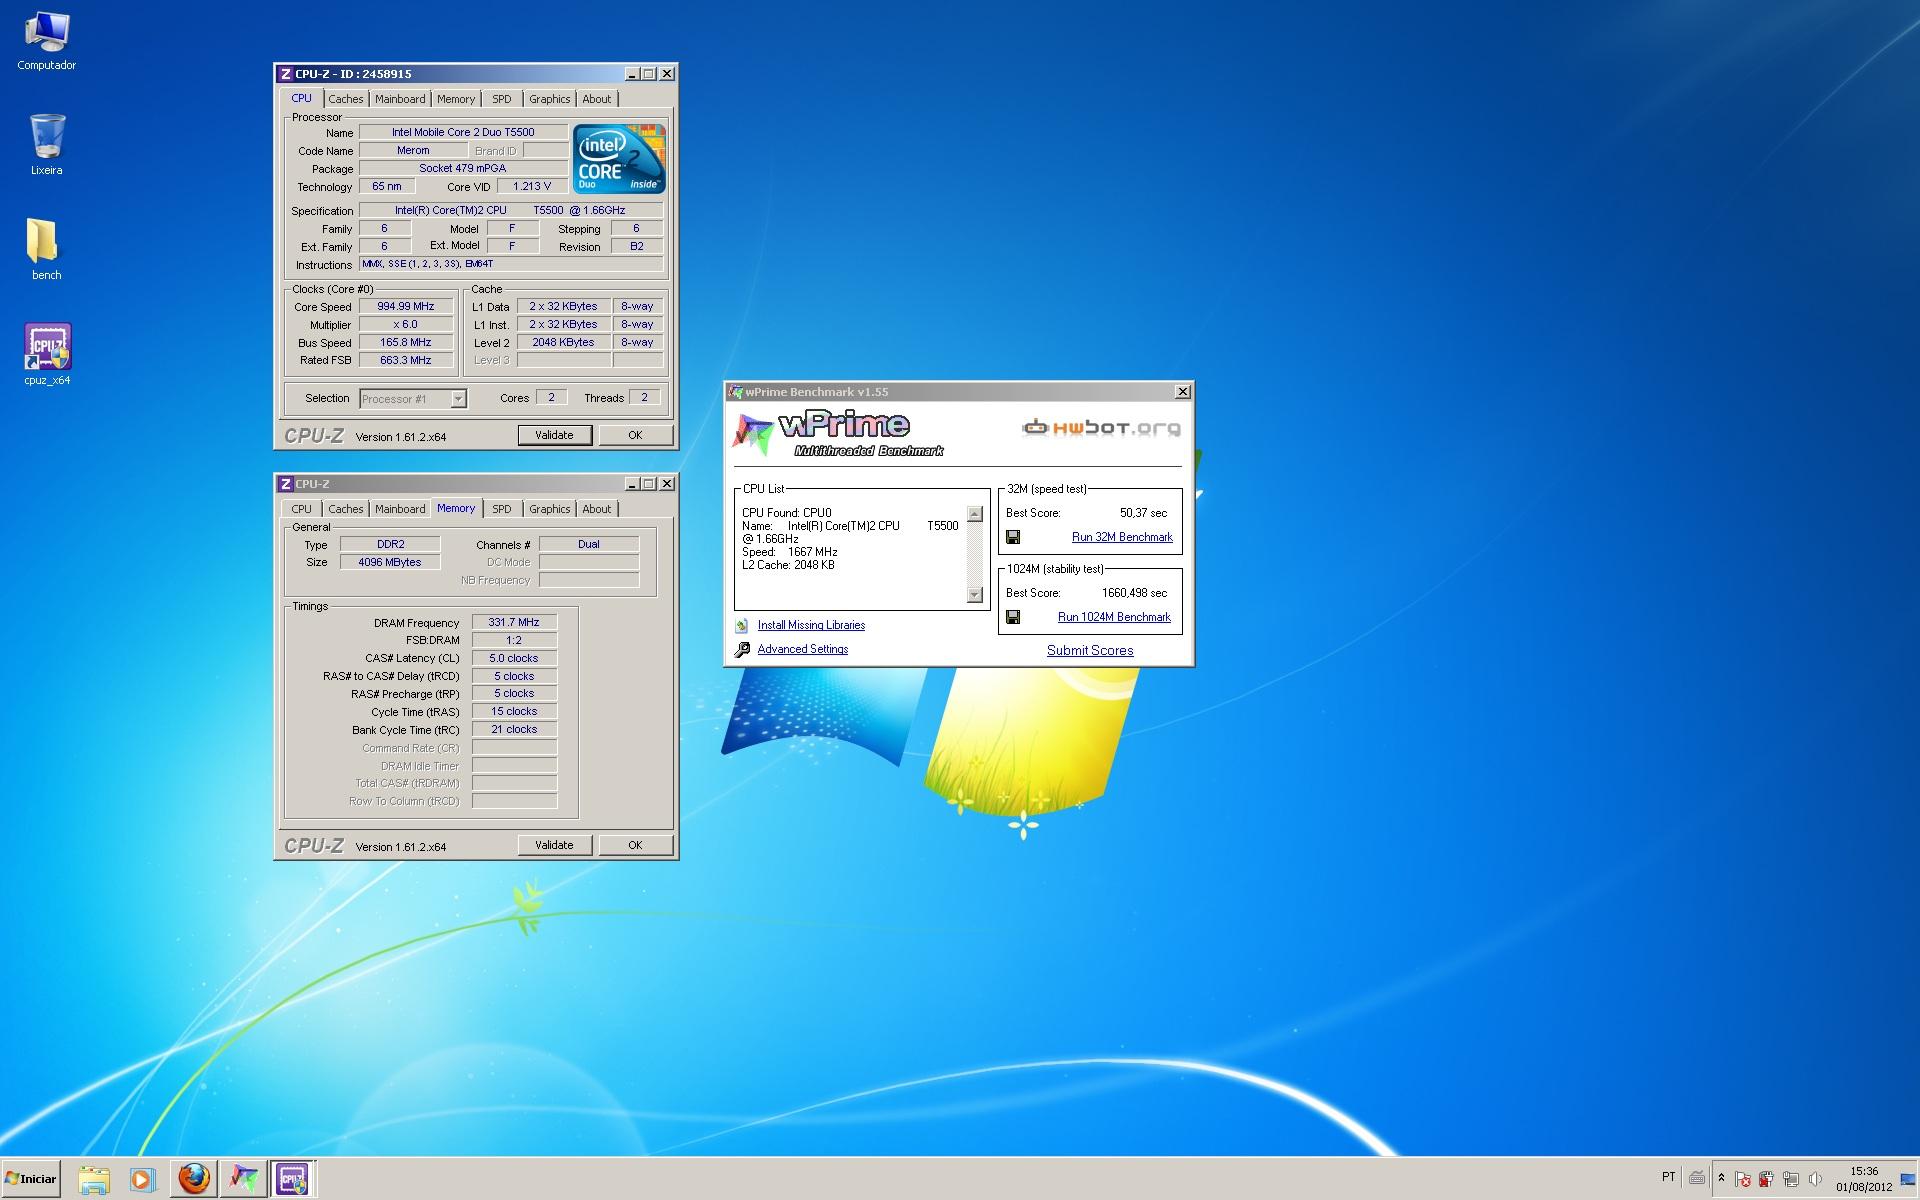This screenshot has height=1200, width=1920.
Task: Switch to About tab in lower CPU-Z window
Action: (596, 509)
